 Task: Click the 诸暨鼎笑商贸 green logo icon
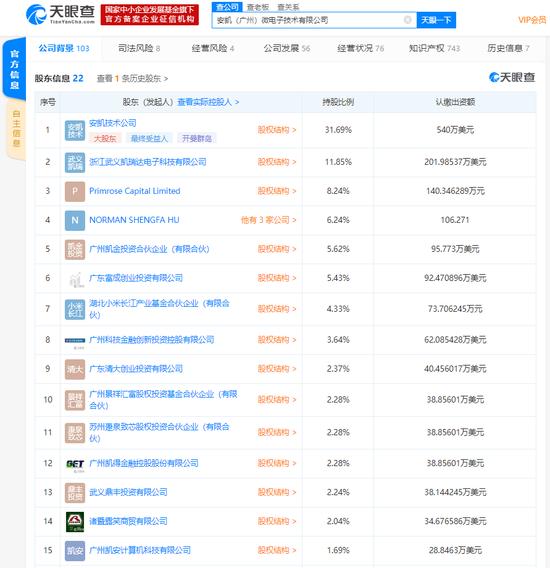pyautogui.click(x=75, y=522)
